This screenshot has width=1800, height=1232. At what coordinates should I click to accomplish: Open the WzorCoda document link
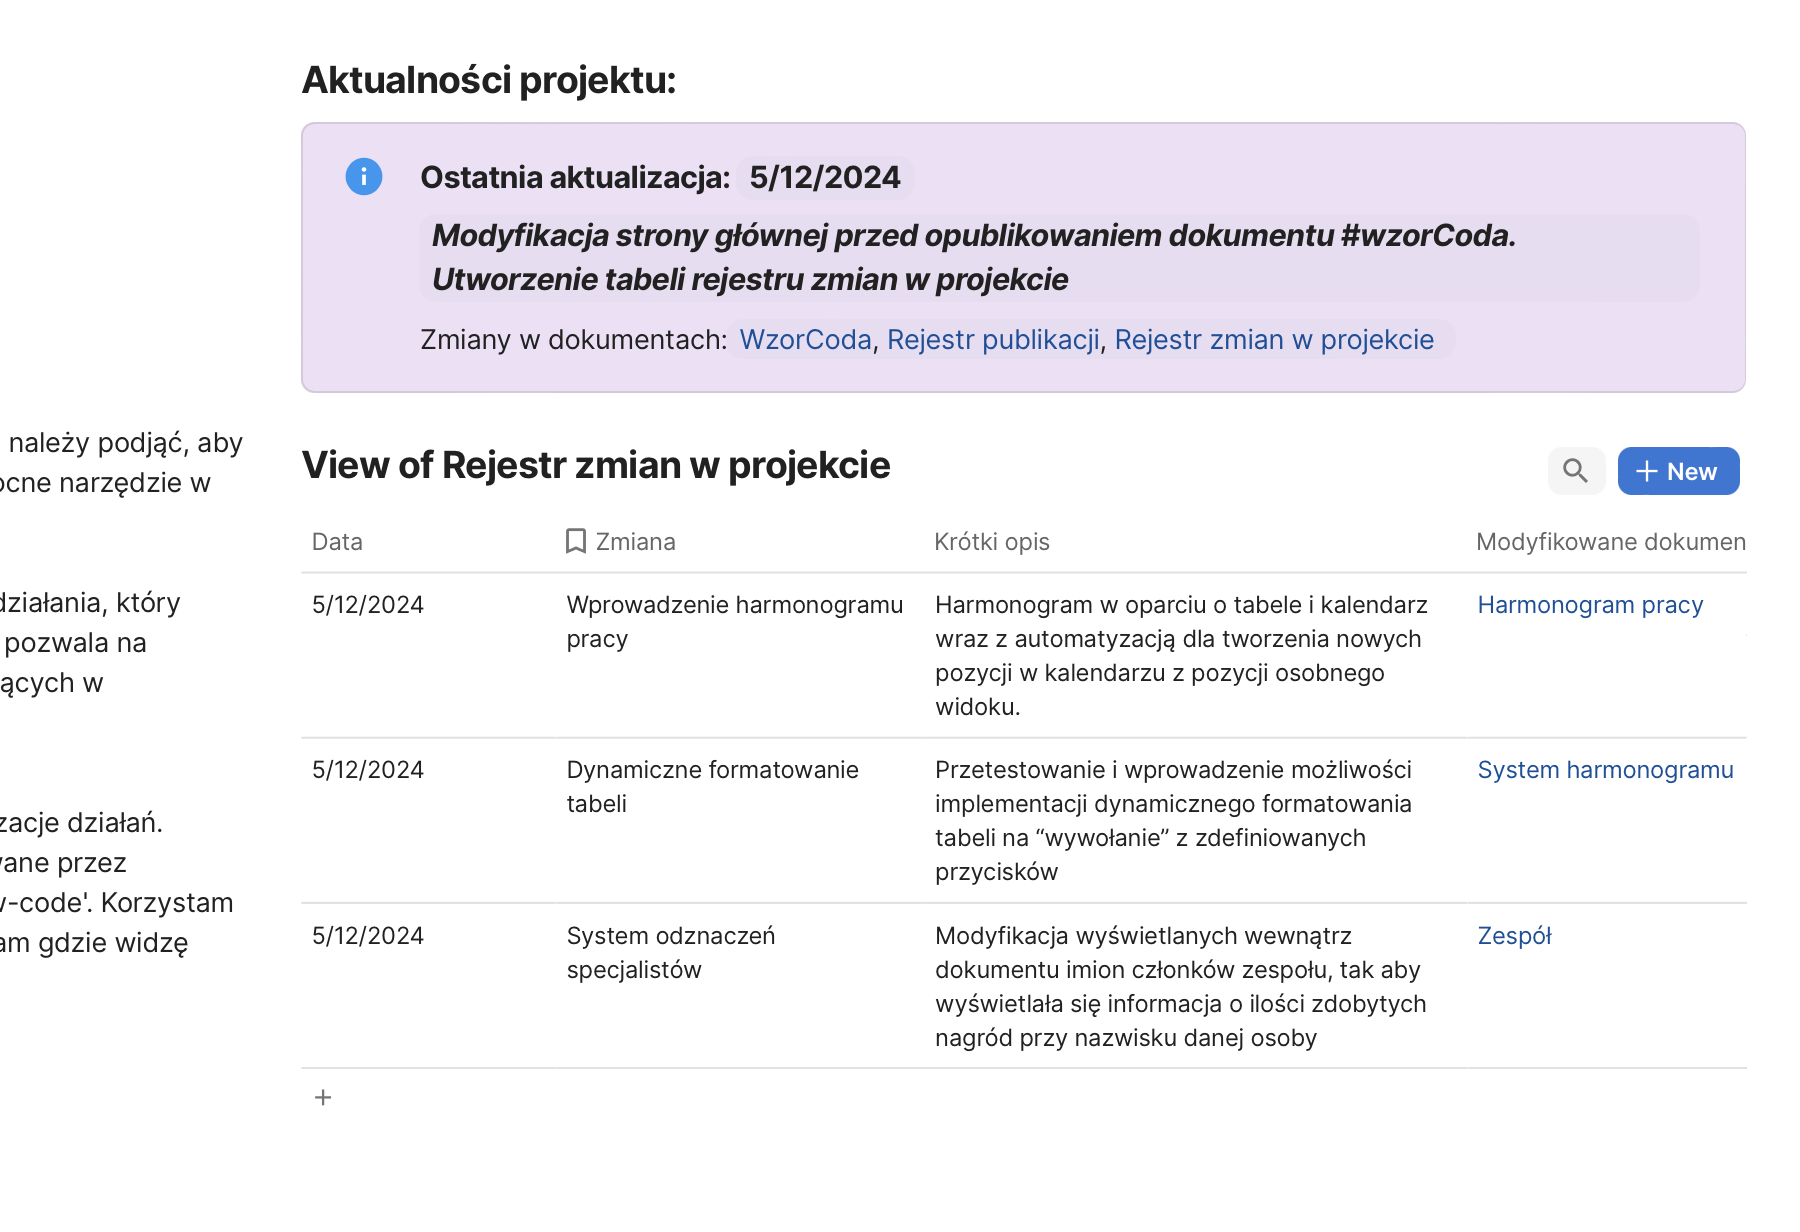(x=805, y=340)
